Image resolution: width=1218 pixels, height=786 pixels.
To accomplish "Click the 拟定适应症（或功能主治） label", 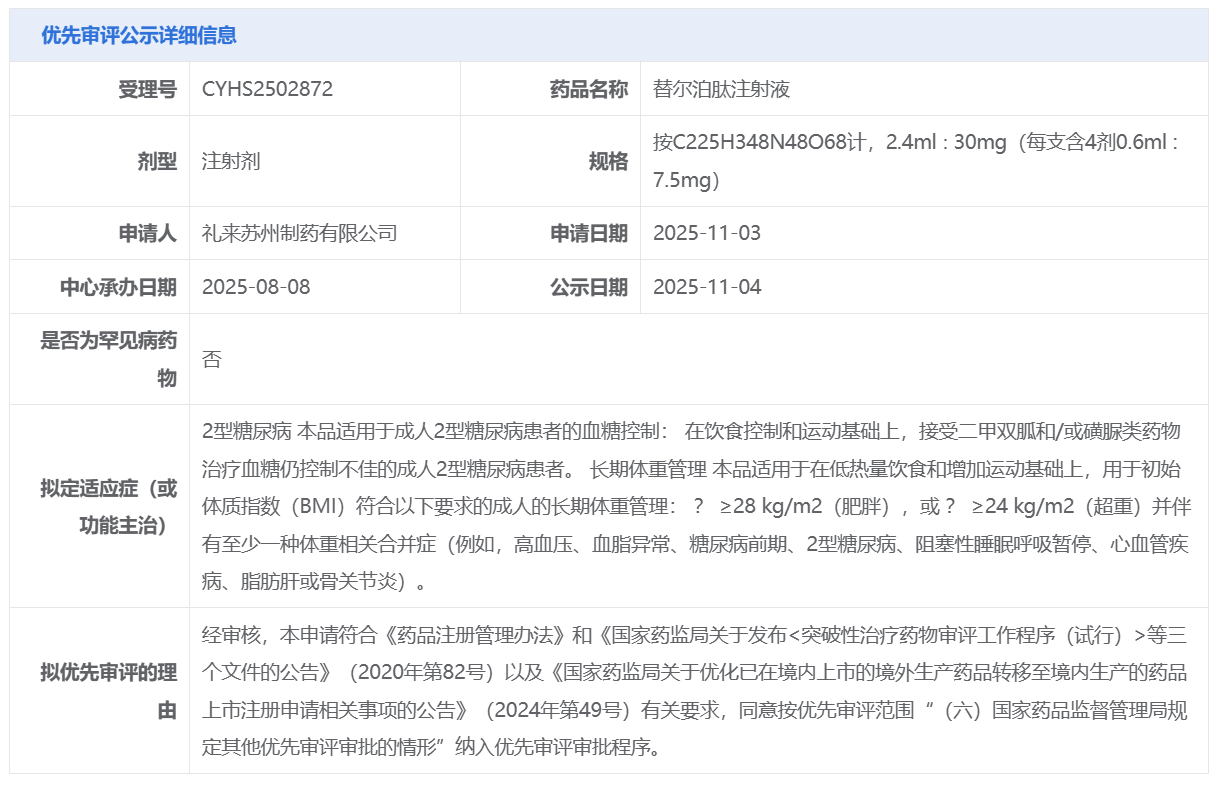I will 109,506.
